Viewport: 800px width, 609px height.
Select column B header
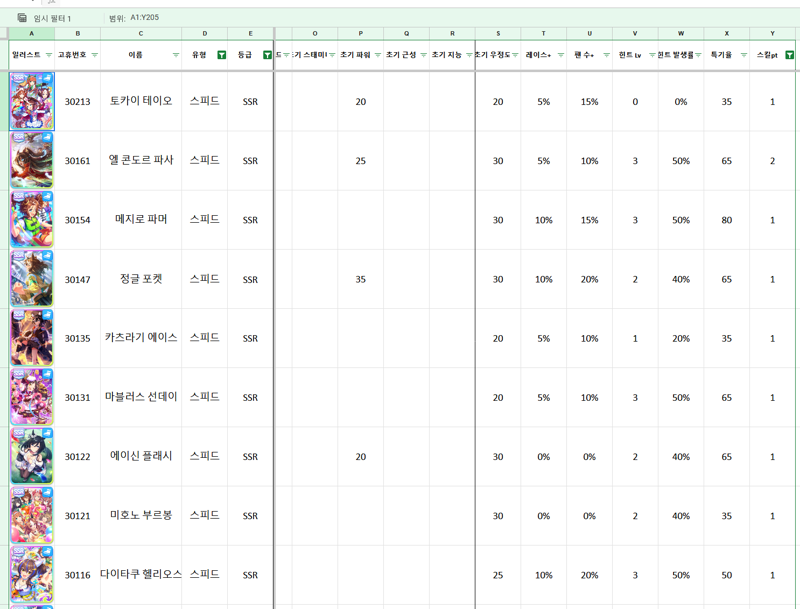(78, 33)
